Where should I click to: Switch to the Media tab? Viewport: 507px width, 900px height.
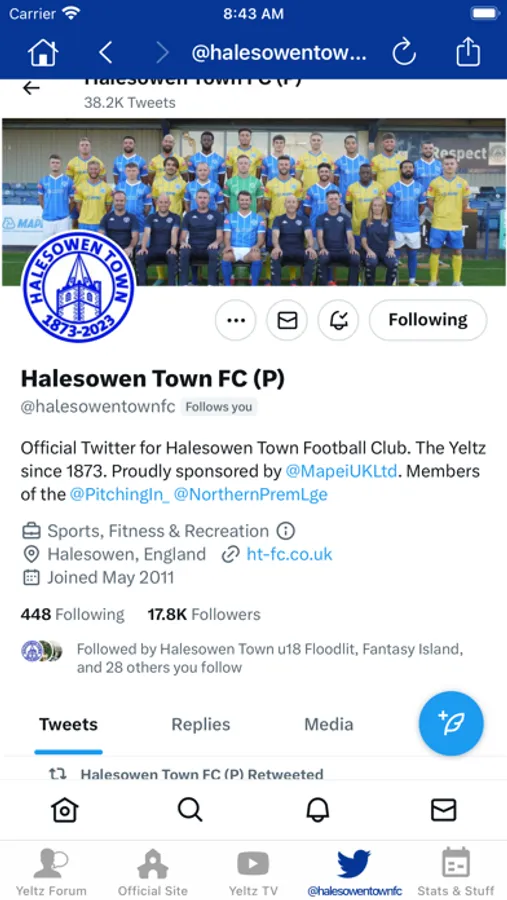(328, 724)
